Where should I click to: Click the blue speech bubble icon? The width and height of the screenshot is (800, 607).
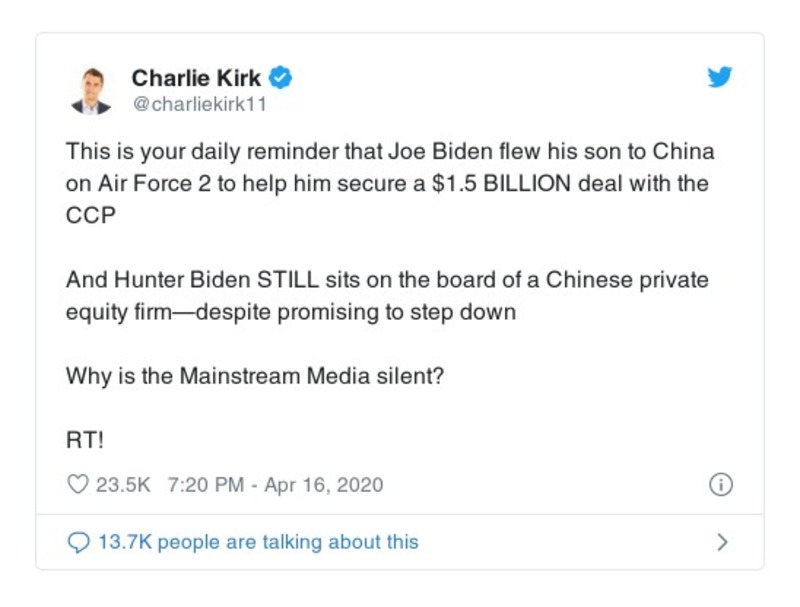77,542
